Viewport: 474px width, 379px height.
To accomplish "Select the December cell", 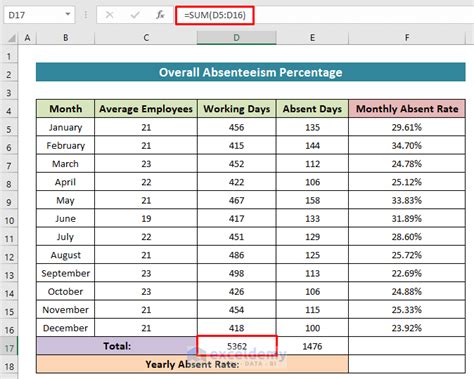I will 65,328.
